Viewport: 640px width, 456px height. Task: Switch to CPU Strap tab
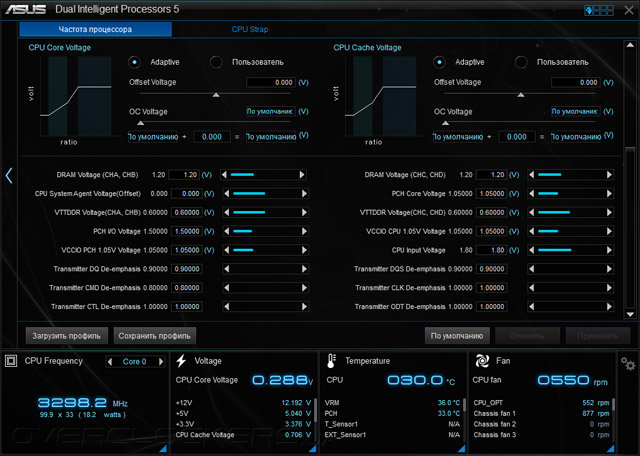(250, 29)
